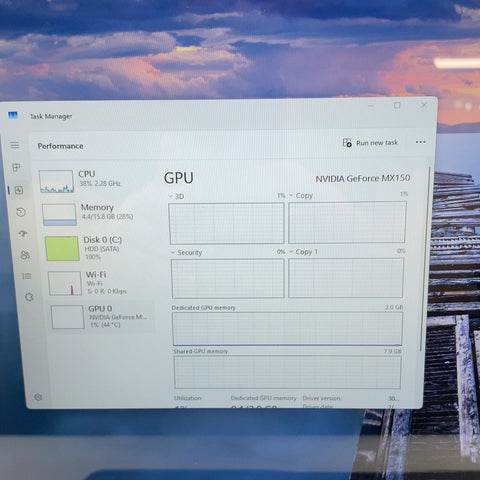Click the 'HDD (SATA)' disk type text
The width and height of the screenshot is (480, 480).
tap(102, 249)
